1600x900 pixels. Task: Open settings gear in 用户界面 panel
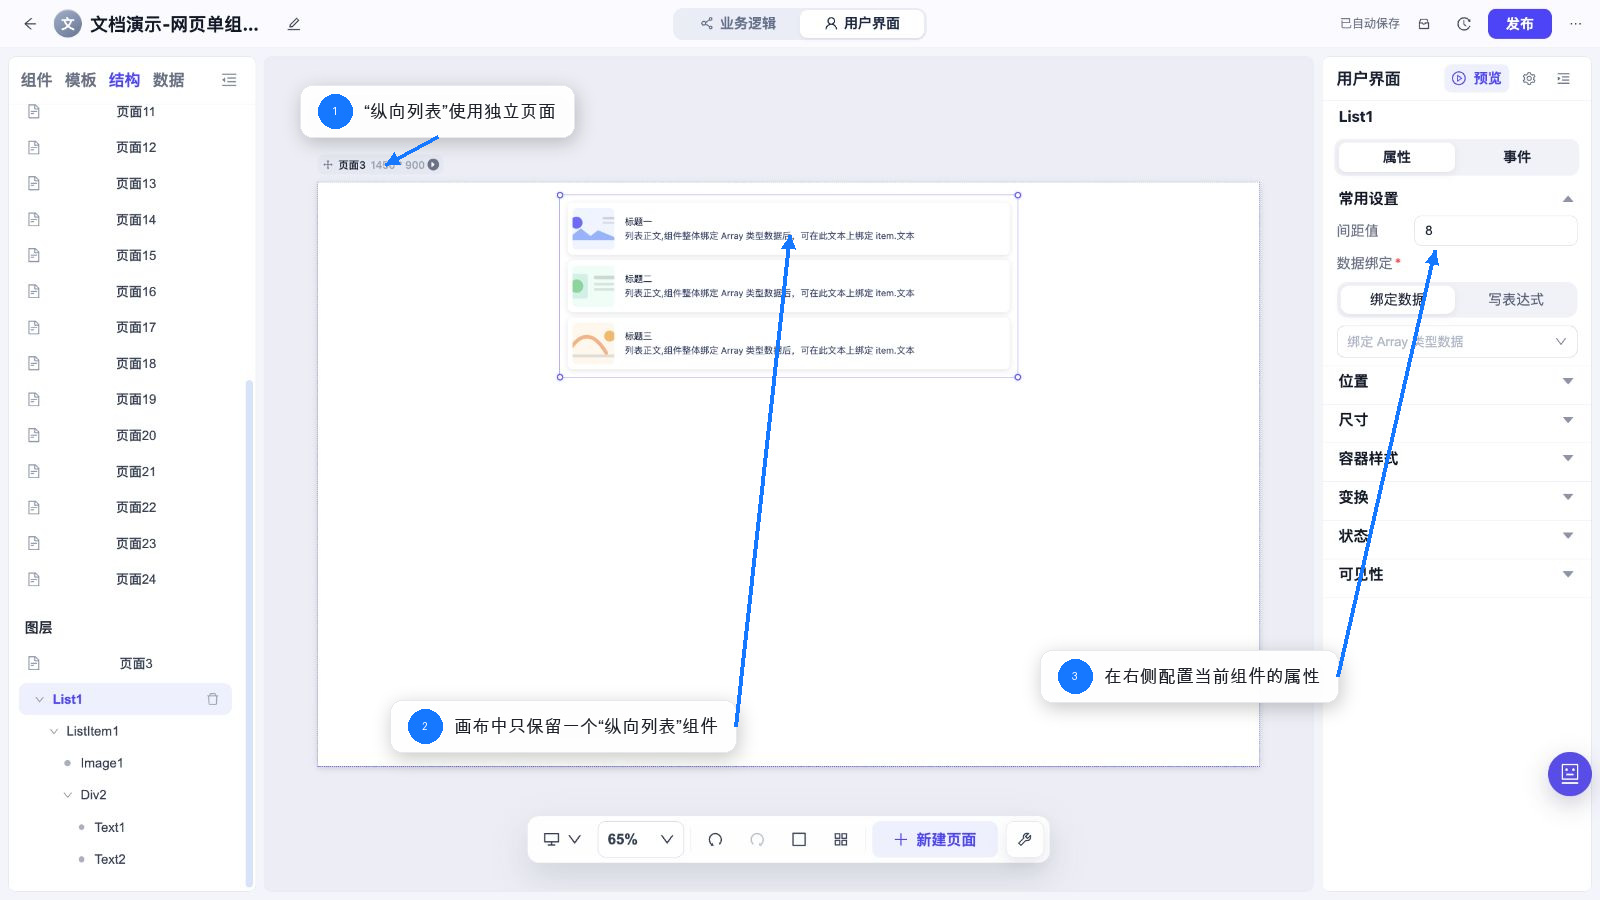click(1529, 79)
